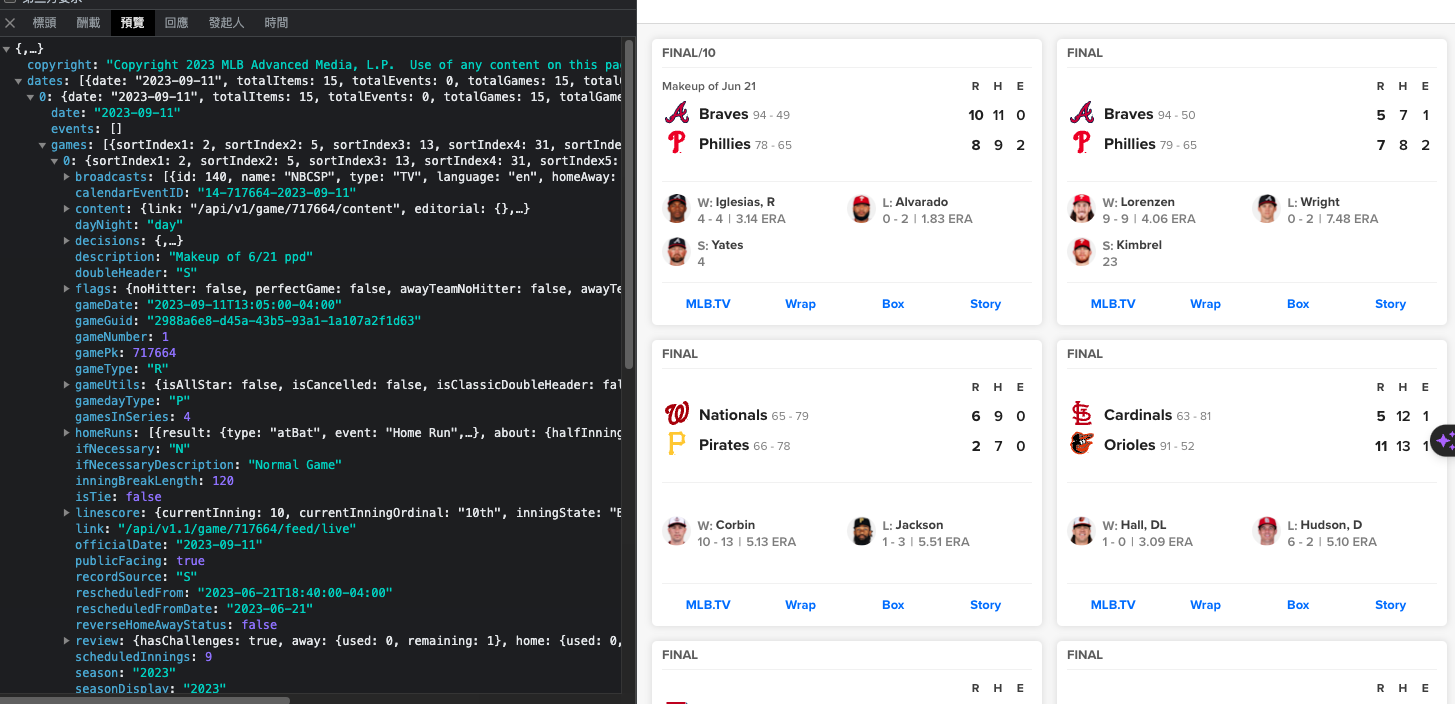This screenshot has width=1455, height=704.
Task: Expand the review object node
Action: point(67,641)
